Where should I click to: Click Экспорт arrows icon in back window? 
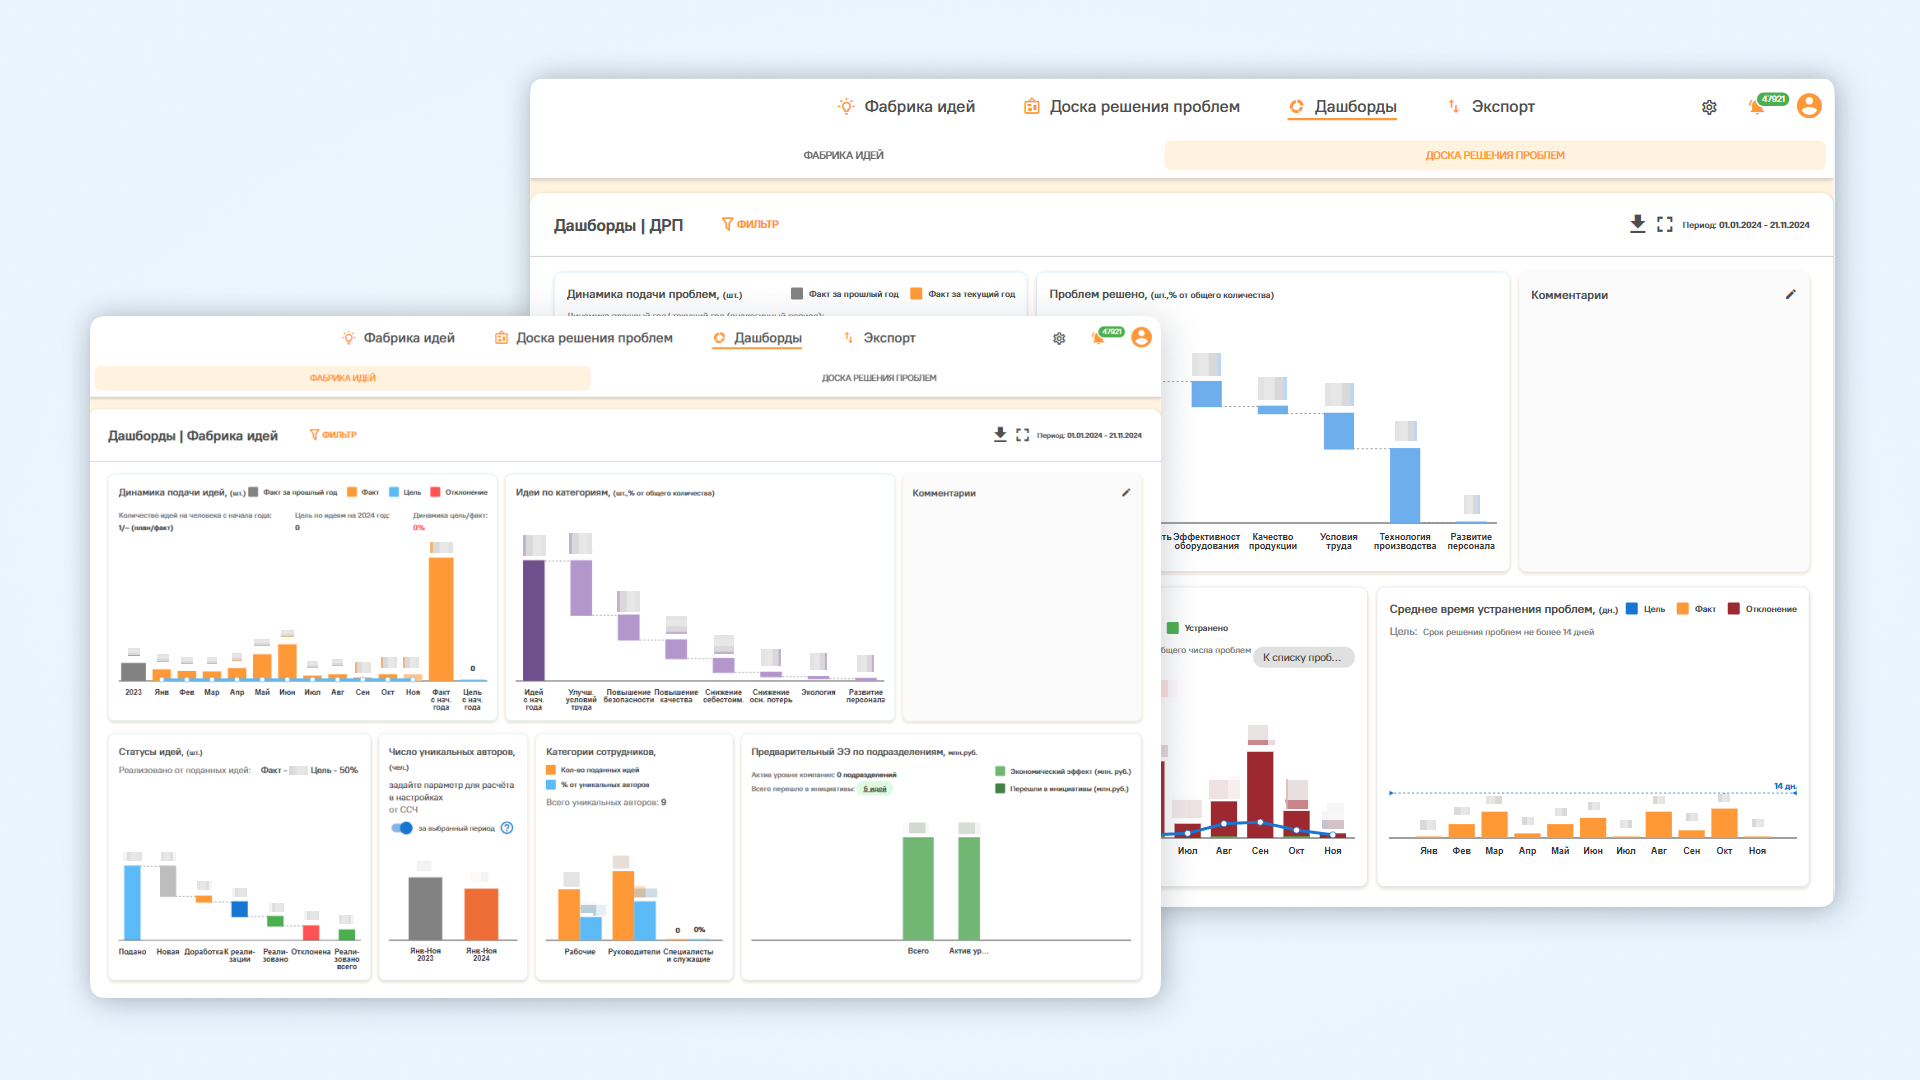1454,106
